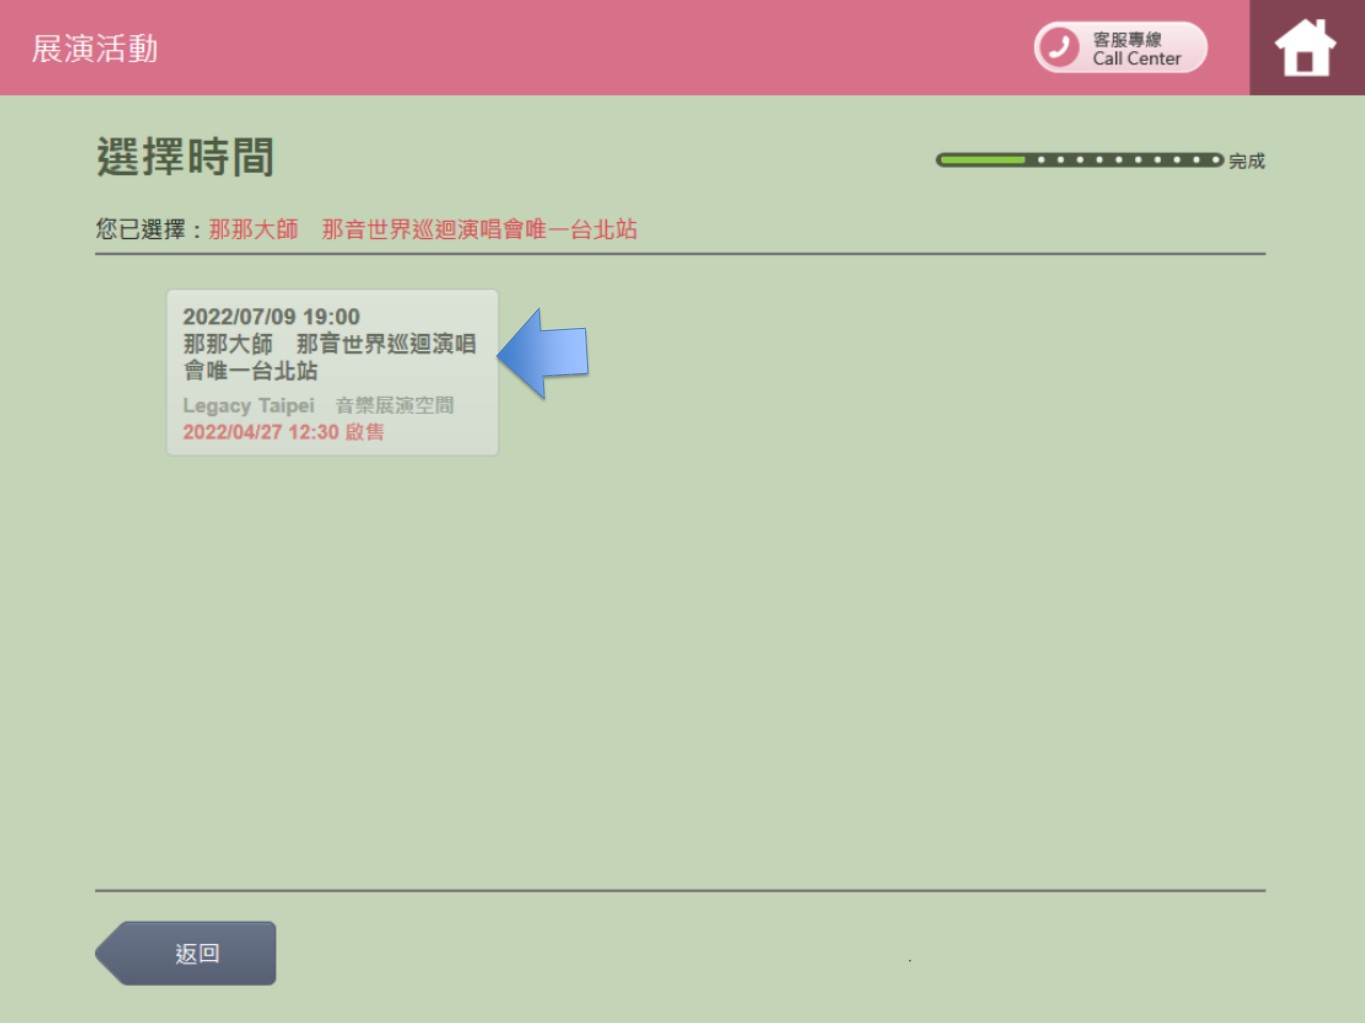Screen dimensions: 1365x1024
Task: Go back with the 返回 button
Action: [x=186, y=953]
